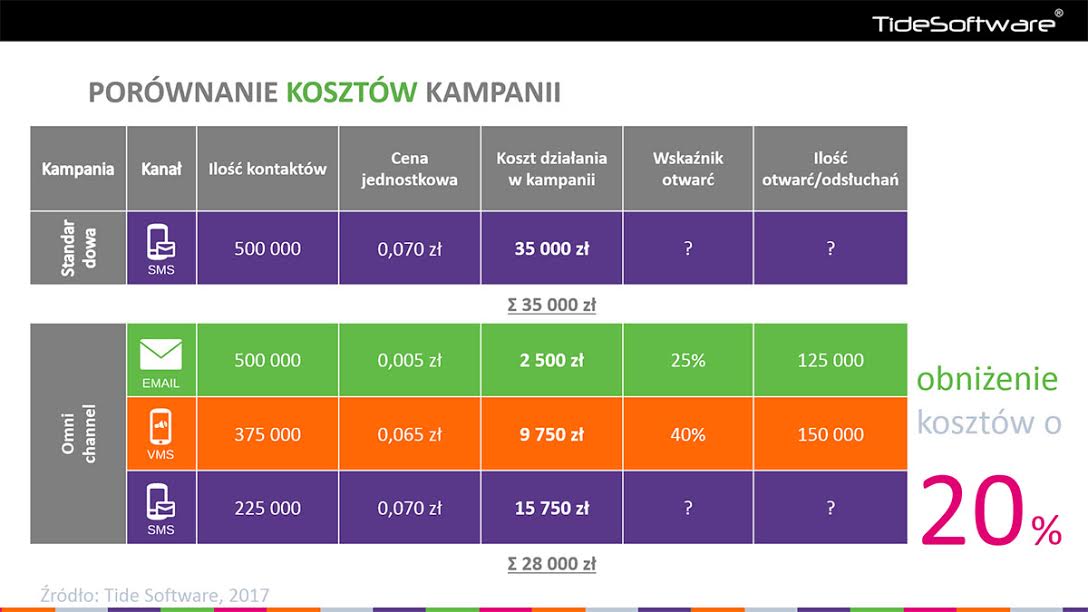Select the Wskaźnik otwarć column header
Screen dimensions: 1088x612
(x=688, y=169)
